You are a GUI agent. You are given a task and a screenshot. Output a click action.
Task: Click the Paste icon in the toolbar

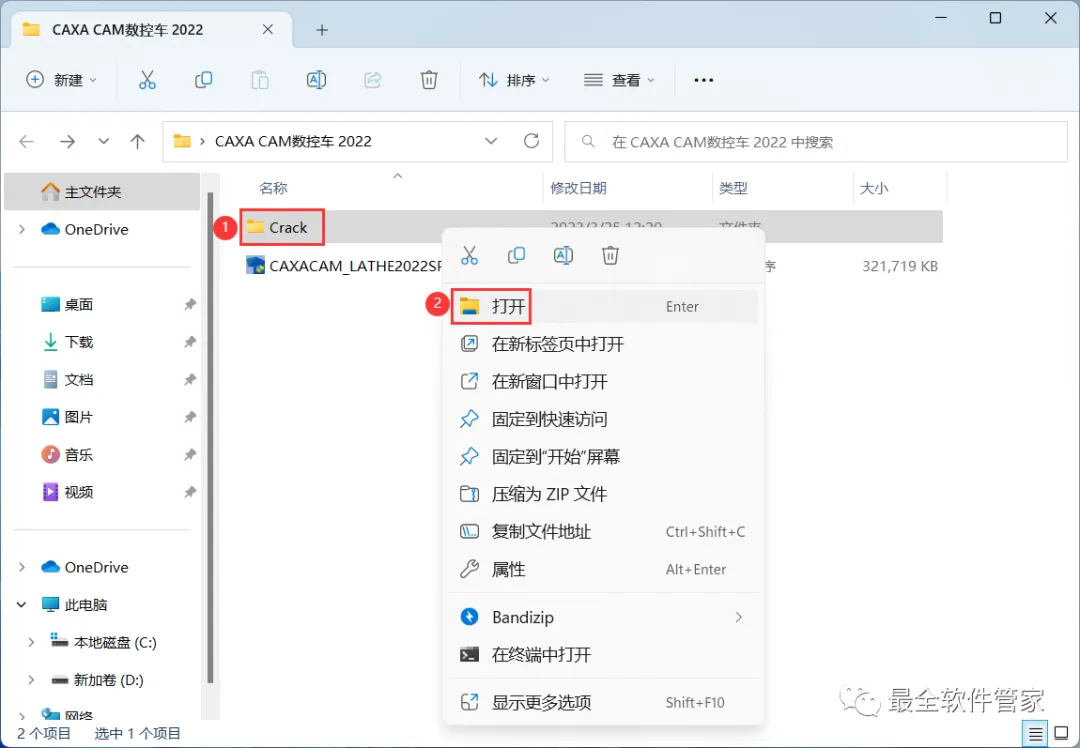click(260, 80)
